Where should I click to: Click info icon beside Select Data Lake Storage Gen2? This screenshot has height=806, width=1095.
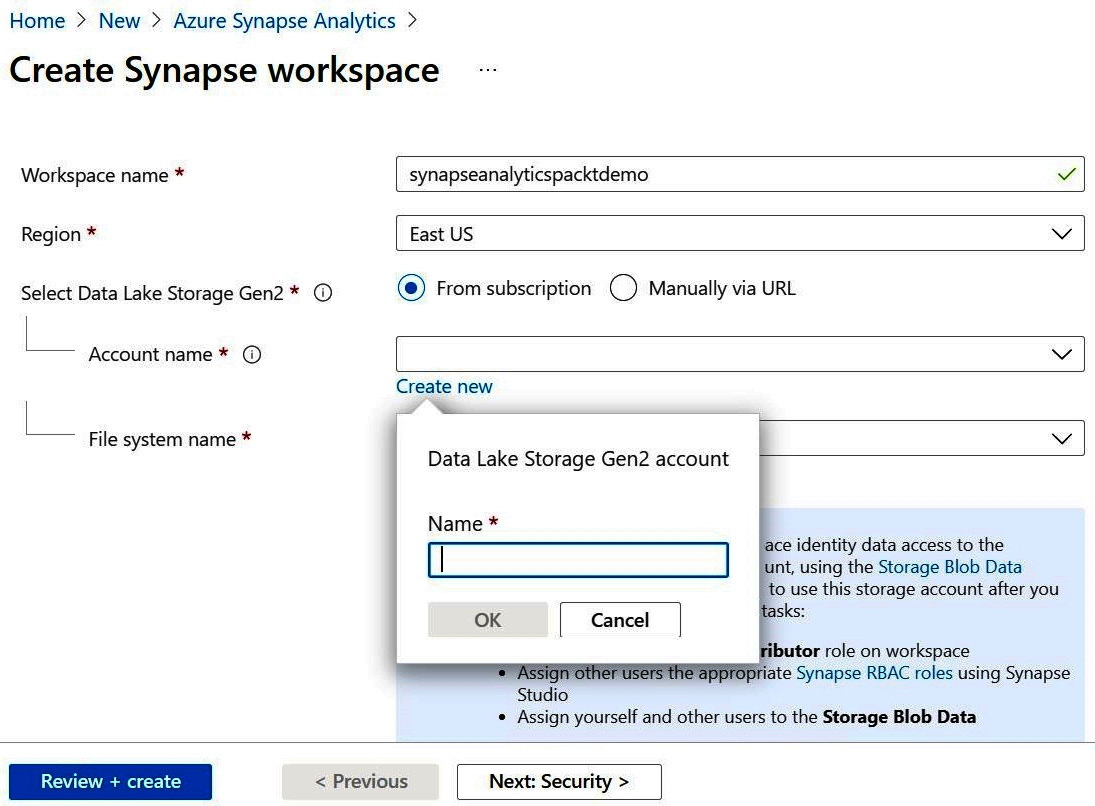(323, 293)
